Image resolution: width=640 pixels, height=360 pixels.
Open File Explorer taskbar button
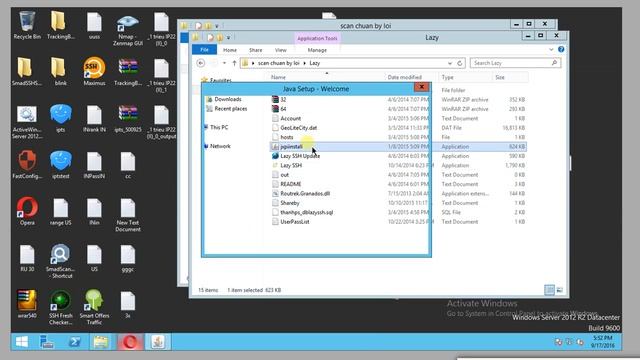pos(101,342)
